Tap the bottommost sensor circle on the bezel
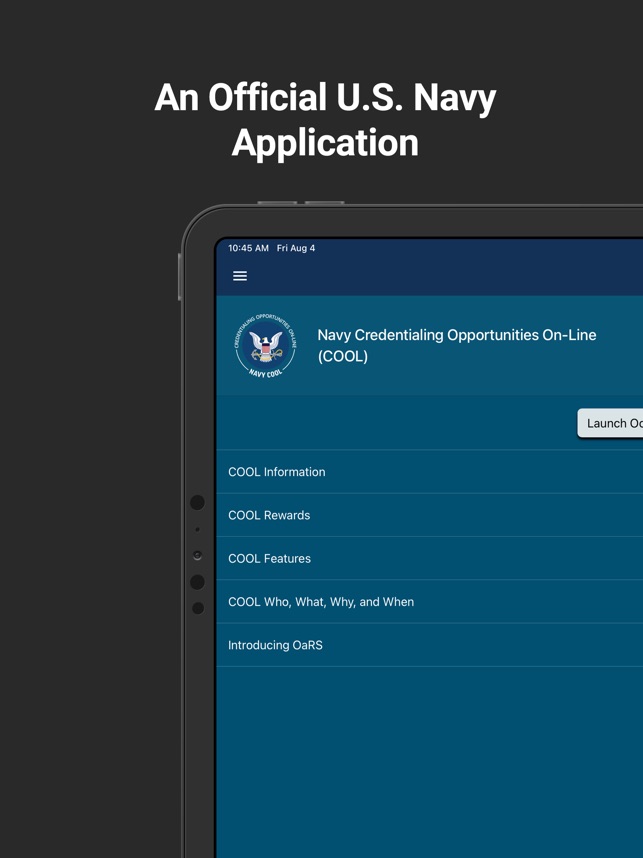 point(198,608)
